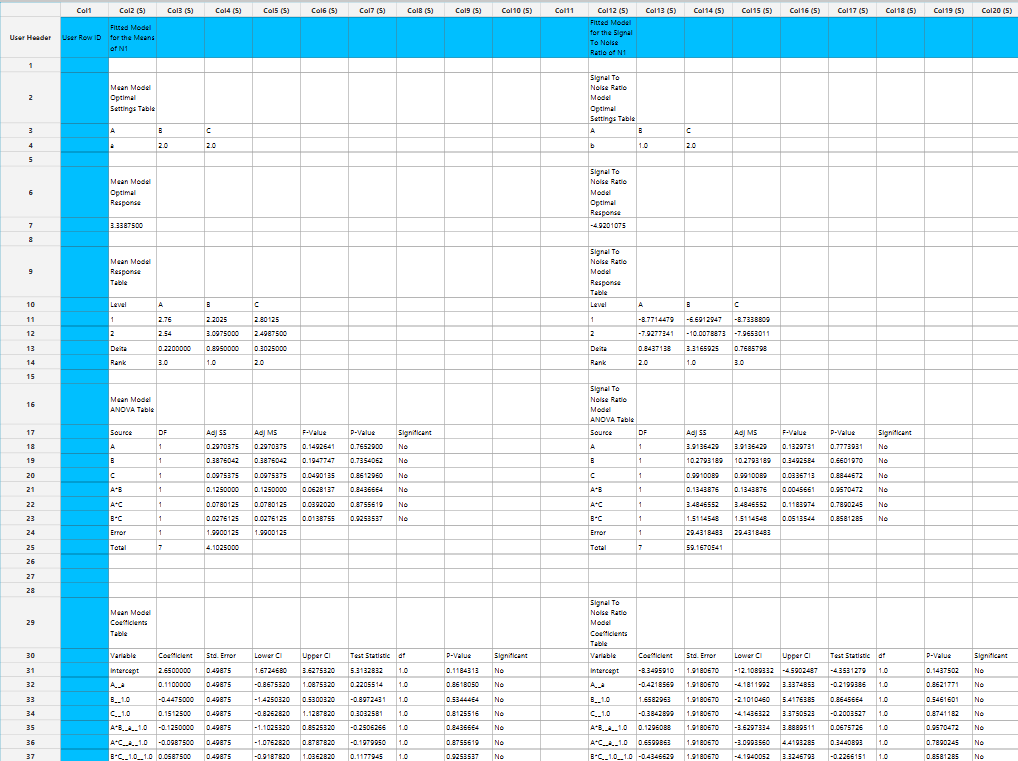Select the Lower CI value -12.1089332

756,671
